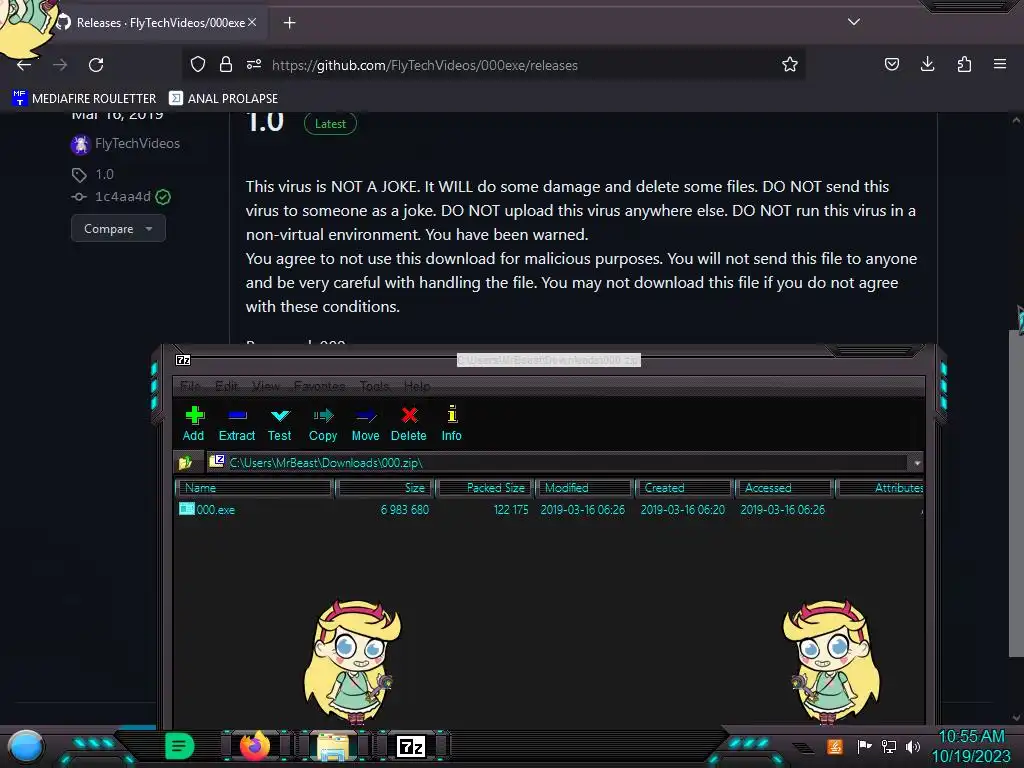Go up one folder level in 7-Zip
This screenshot has height=768, width=1024.
pos(185,462)
